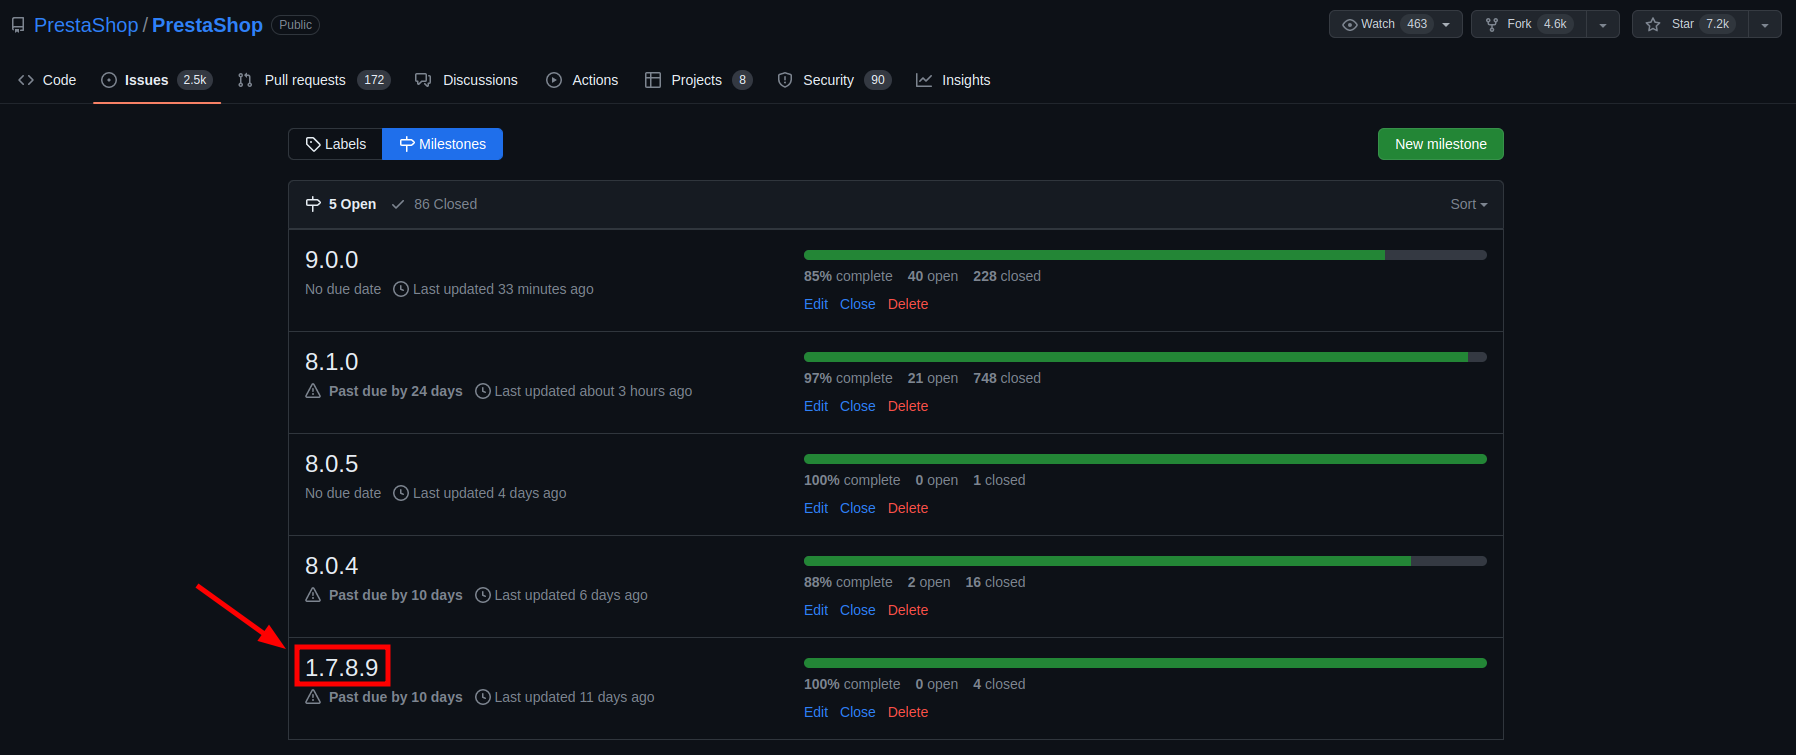Open milestone 8.1.0

pos(331,362)
